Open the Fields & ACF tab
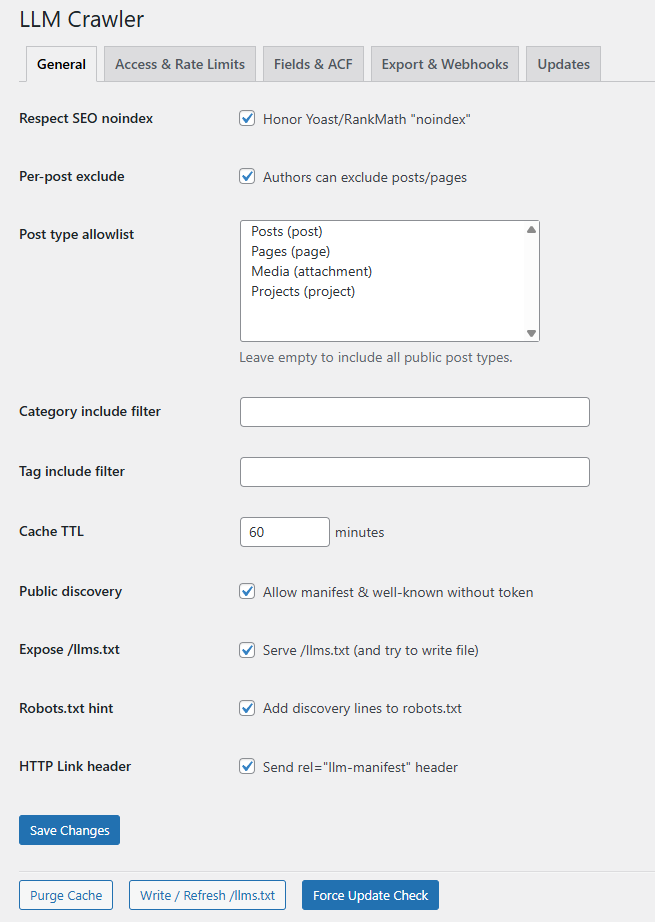The height and width of the screenshot is (922, 655). pos(313,63)
